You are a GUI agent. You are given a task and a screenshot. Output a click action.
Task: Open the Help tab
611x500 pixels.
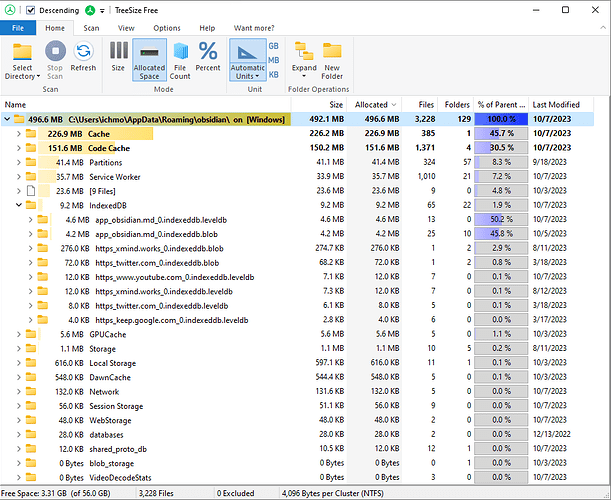pyautogui.click(x=207, y=28)
